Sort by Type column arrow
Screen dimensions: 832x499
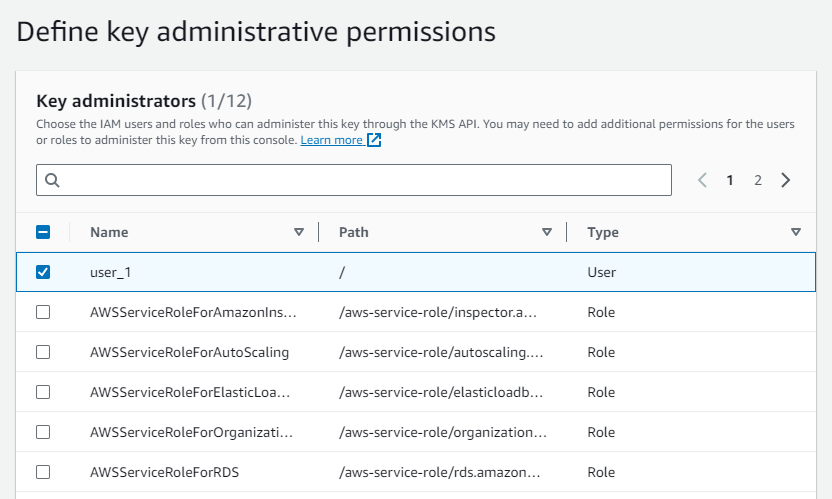pyautogui.click(x=795, y=232)
